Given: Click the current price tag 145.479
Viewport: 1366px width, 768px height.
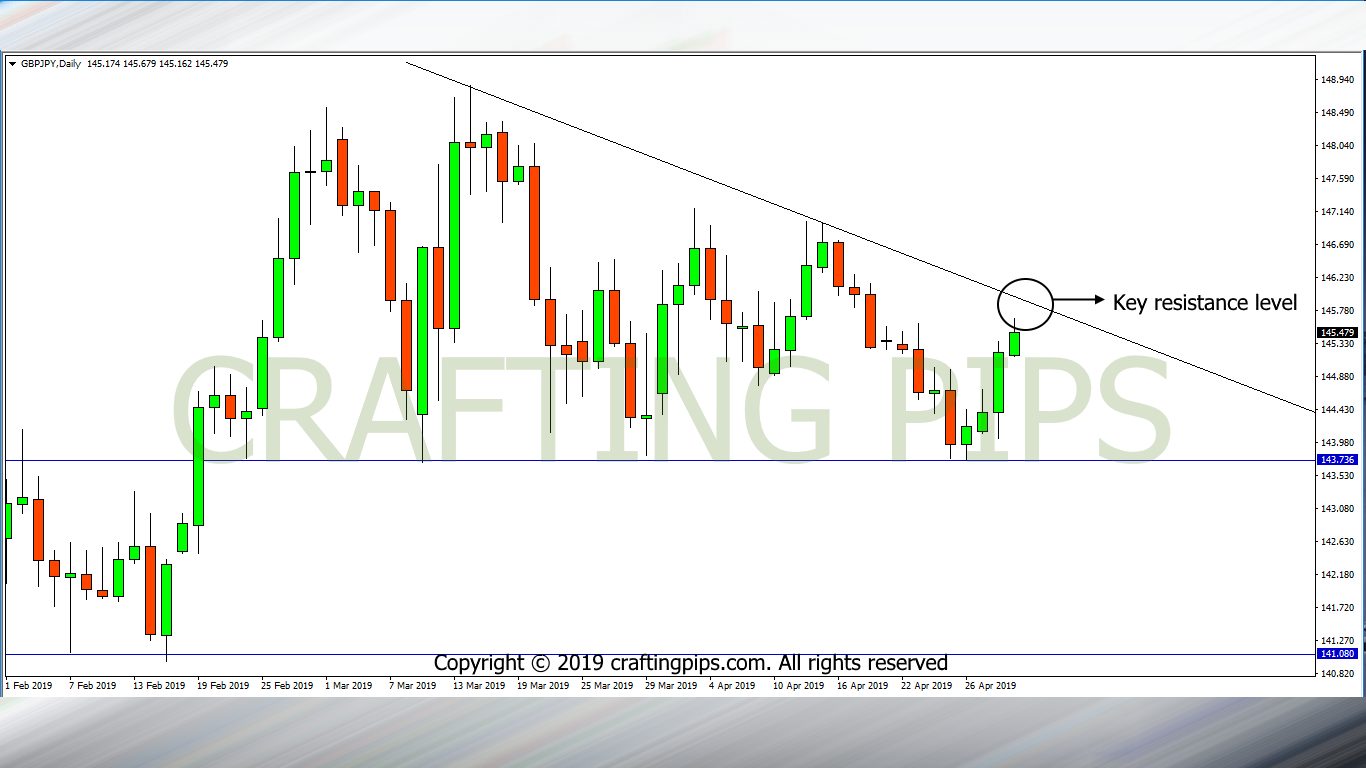Looking at the screenshot, I should [1336, 333].
